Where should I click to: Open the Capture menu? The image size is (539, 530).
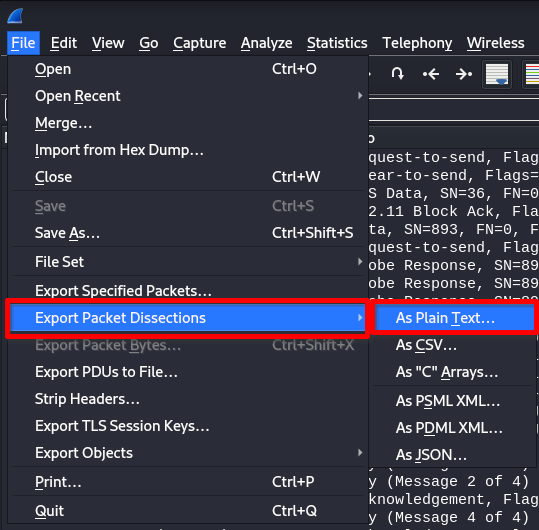pyautogui.click(x=199, y=43)
